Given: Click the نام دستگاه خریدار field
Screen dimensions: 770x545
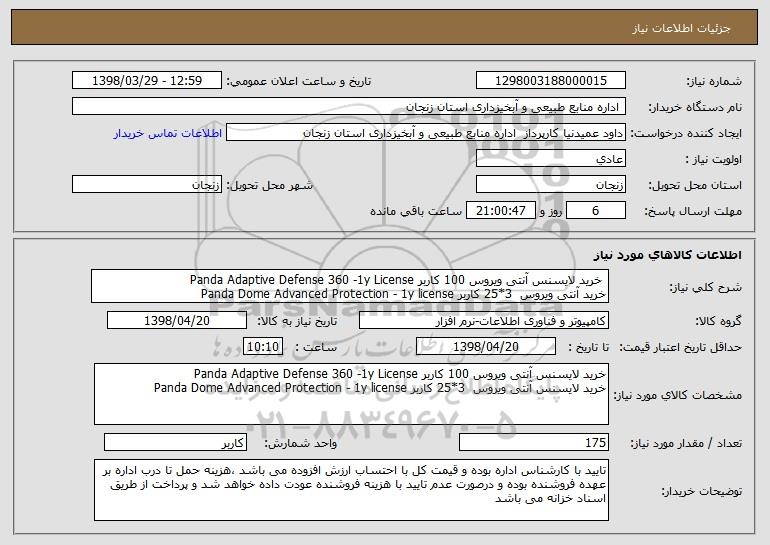Looking at the screenshot, I should [x=349, y=107].
